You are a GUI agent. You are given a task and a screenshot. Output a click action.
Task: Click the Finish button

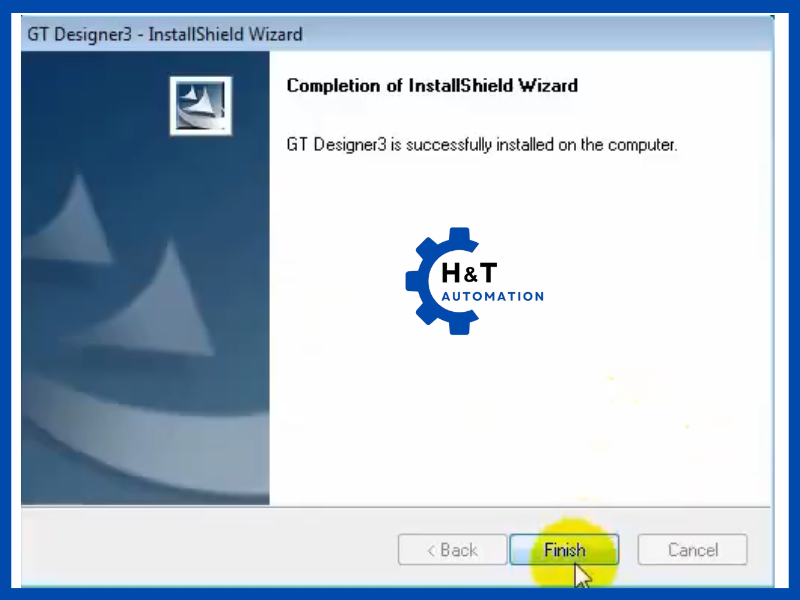564,549
